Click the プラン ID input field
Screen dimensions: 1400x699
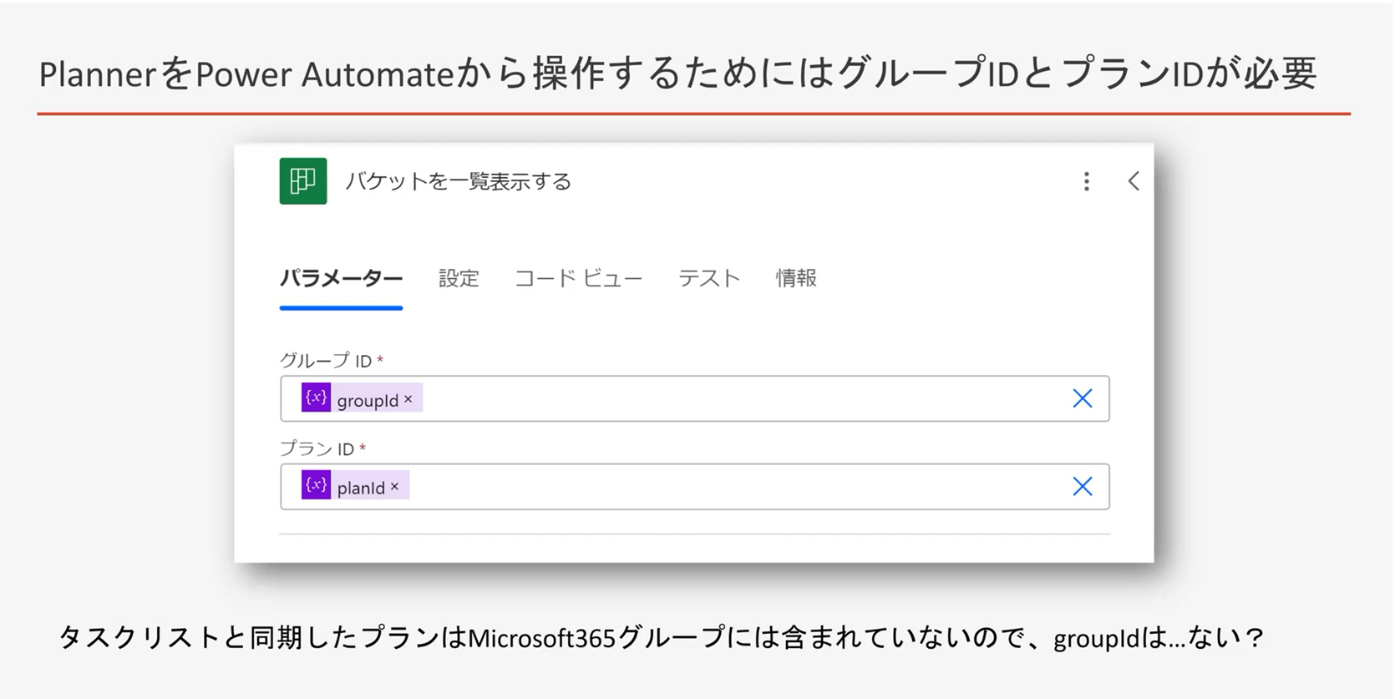(695, 486)
